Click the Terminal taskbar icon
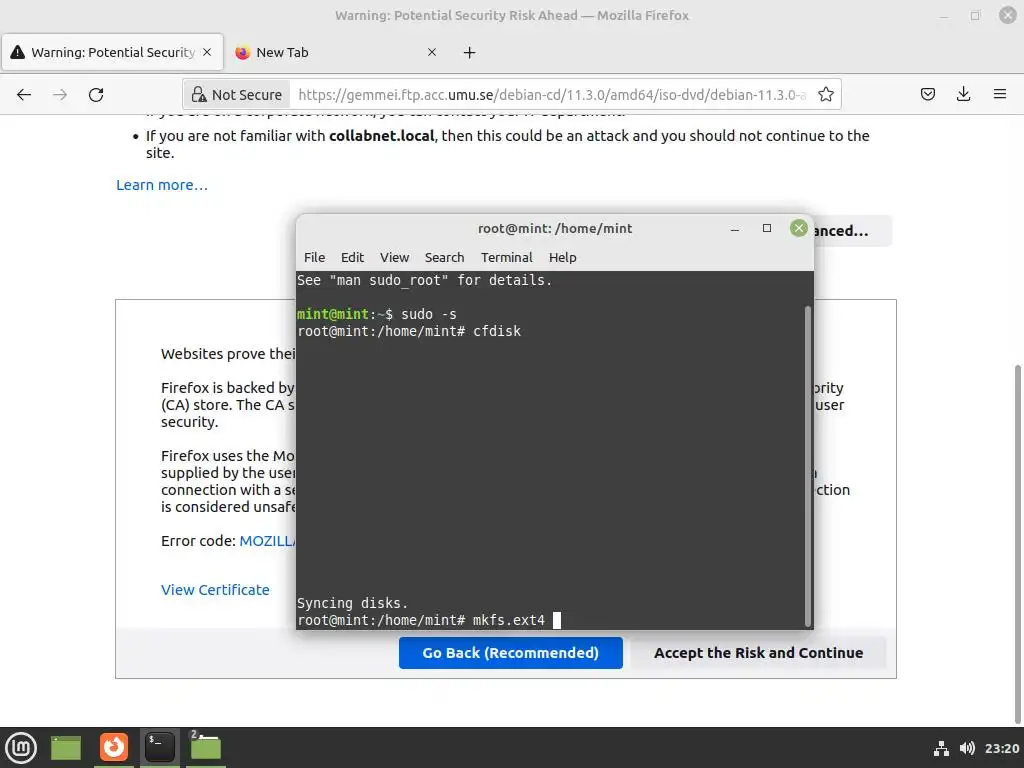This screenshot has height=768, width=1024. pyautogui.click(x=160, y=747)
